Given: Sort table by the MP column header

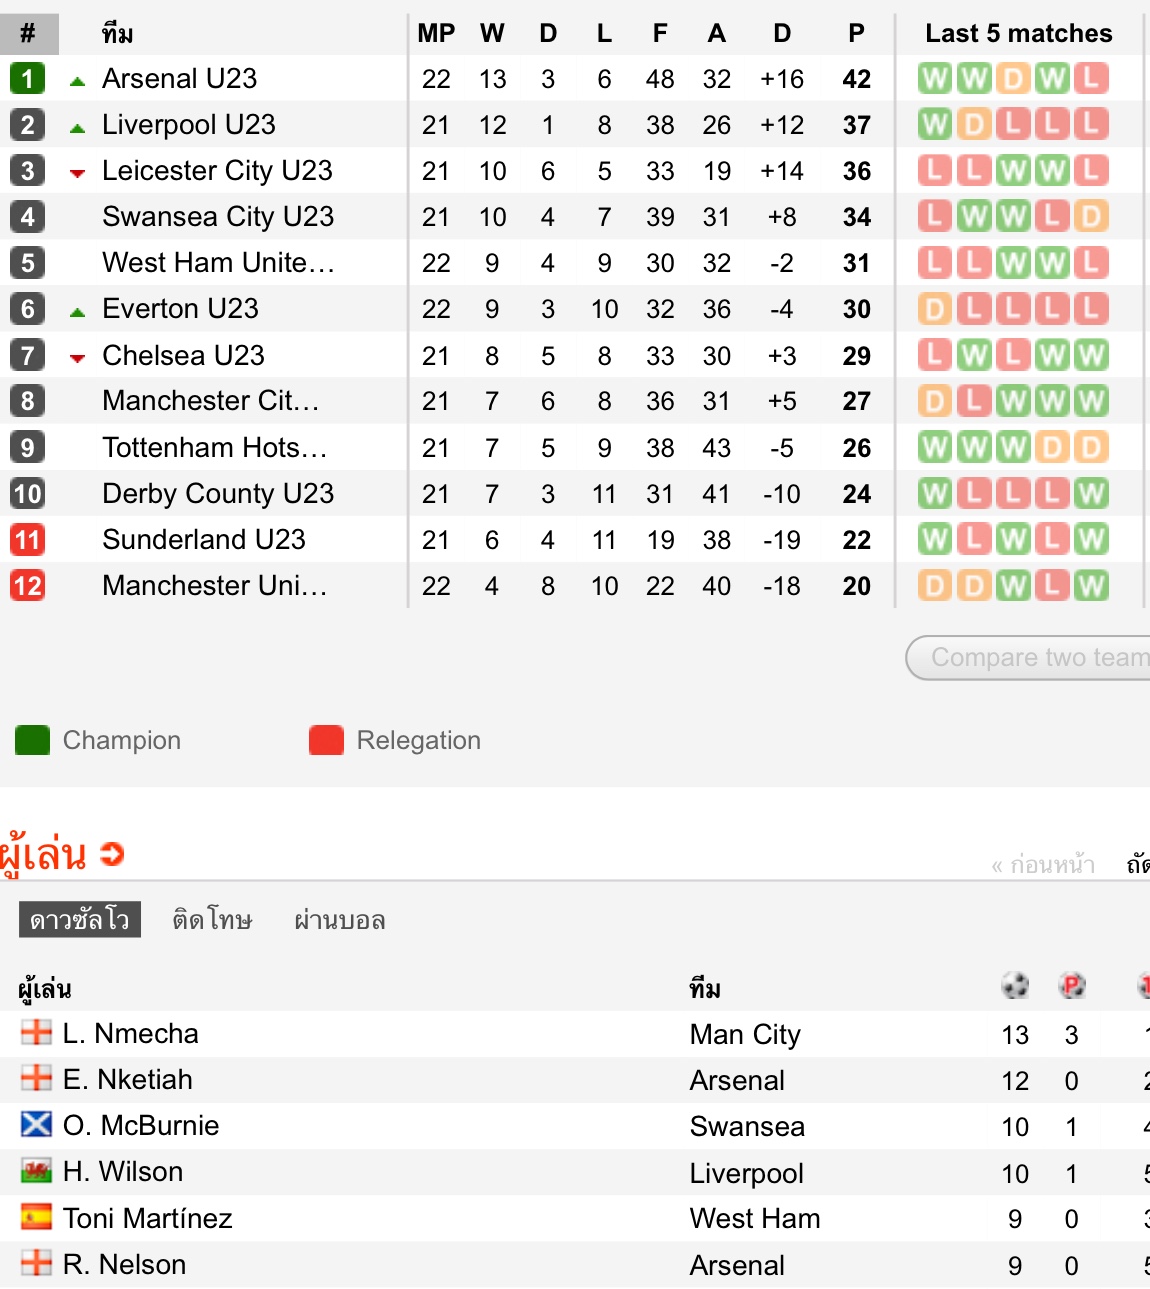Looking at the screenshot, I should (x=436, y=33).
